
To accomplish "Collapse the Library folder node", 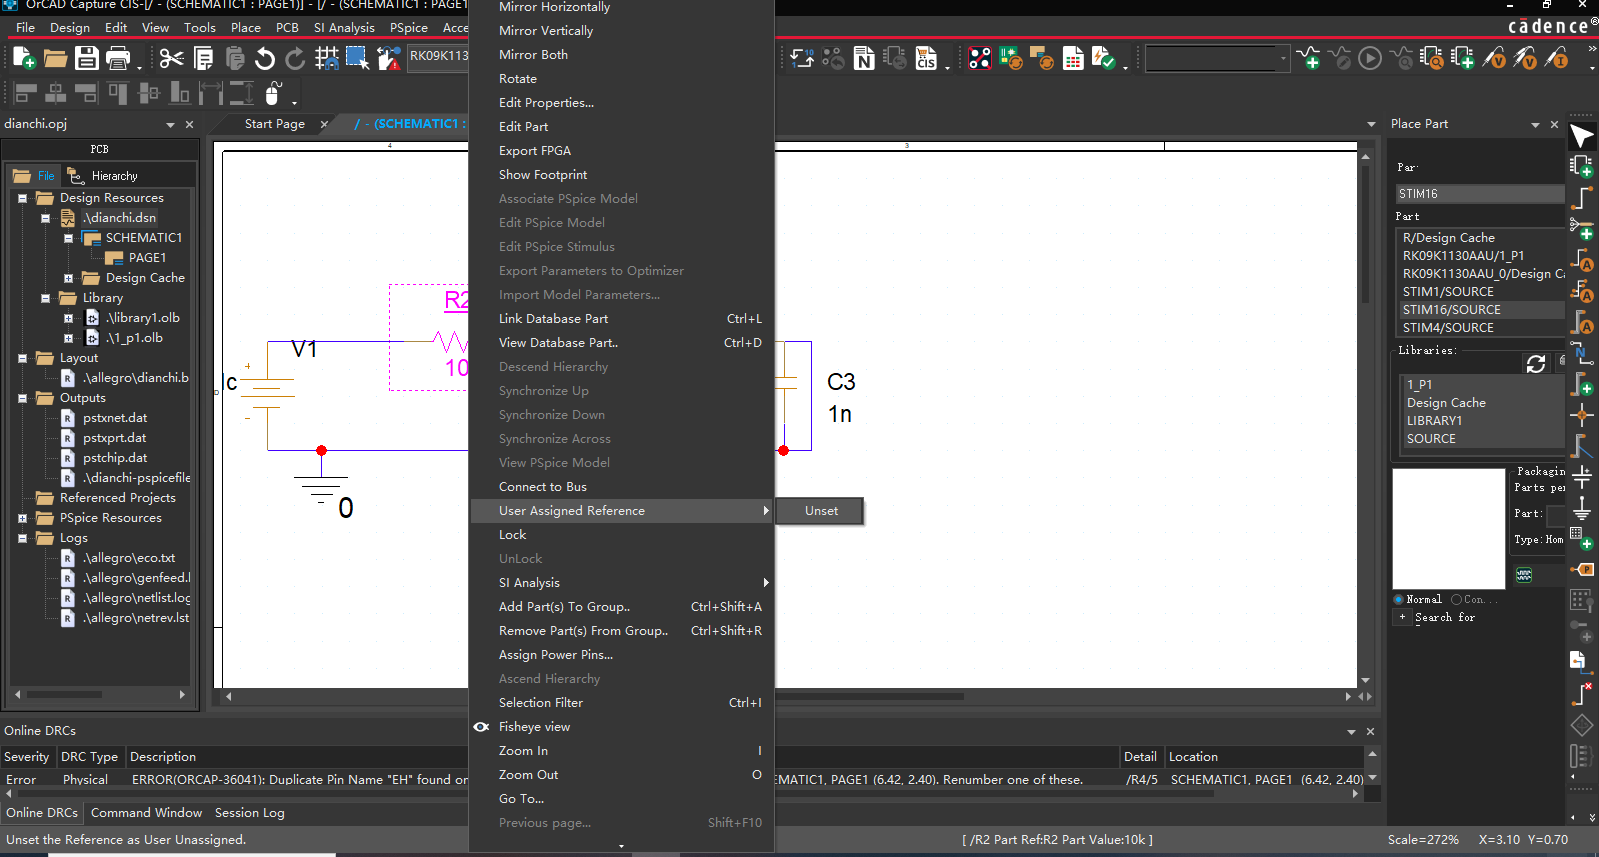I will tap(45, 298).
